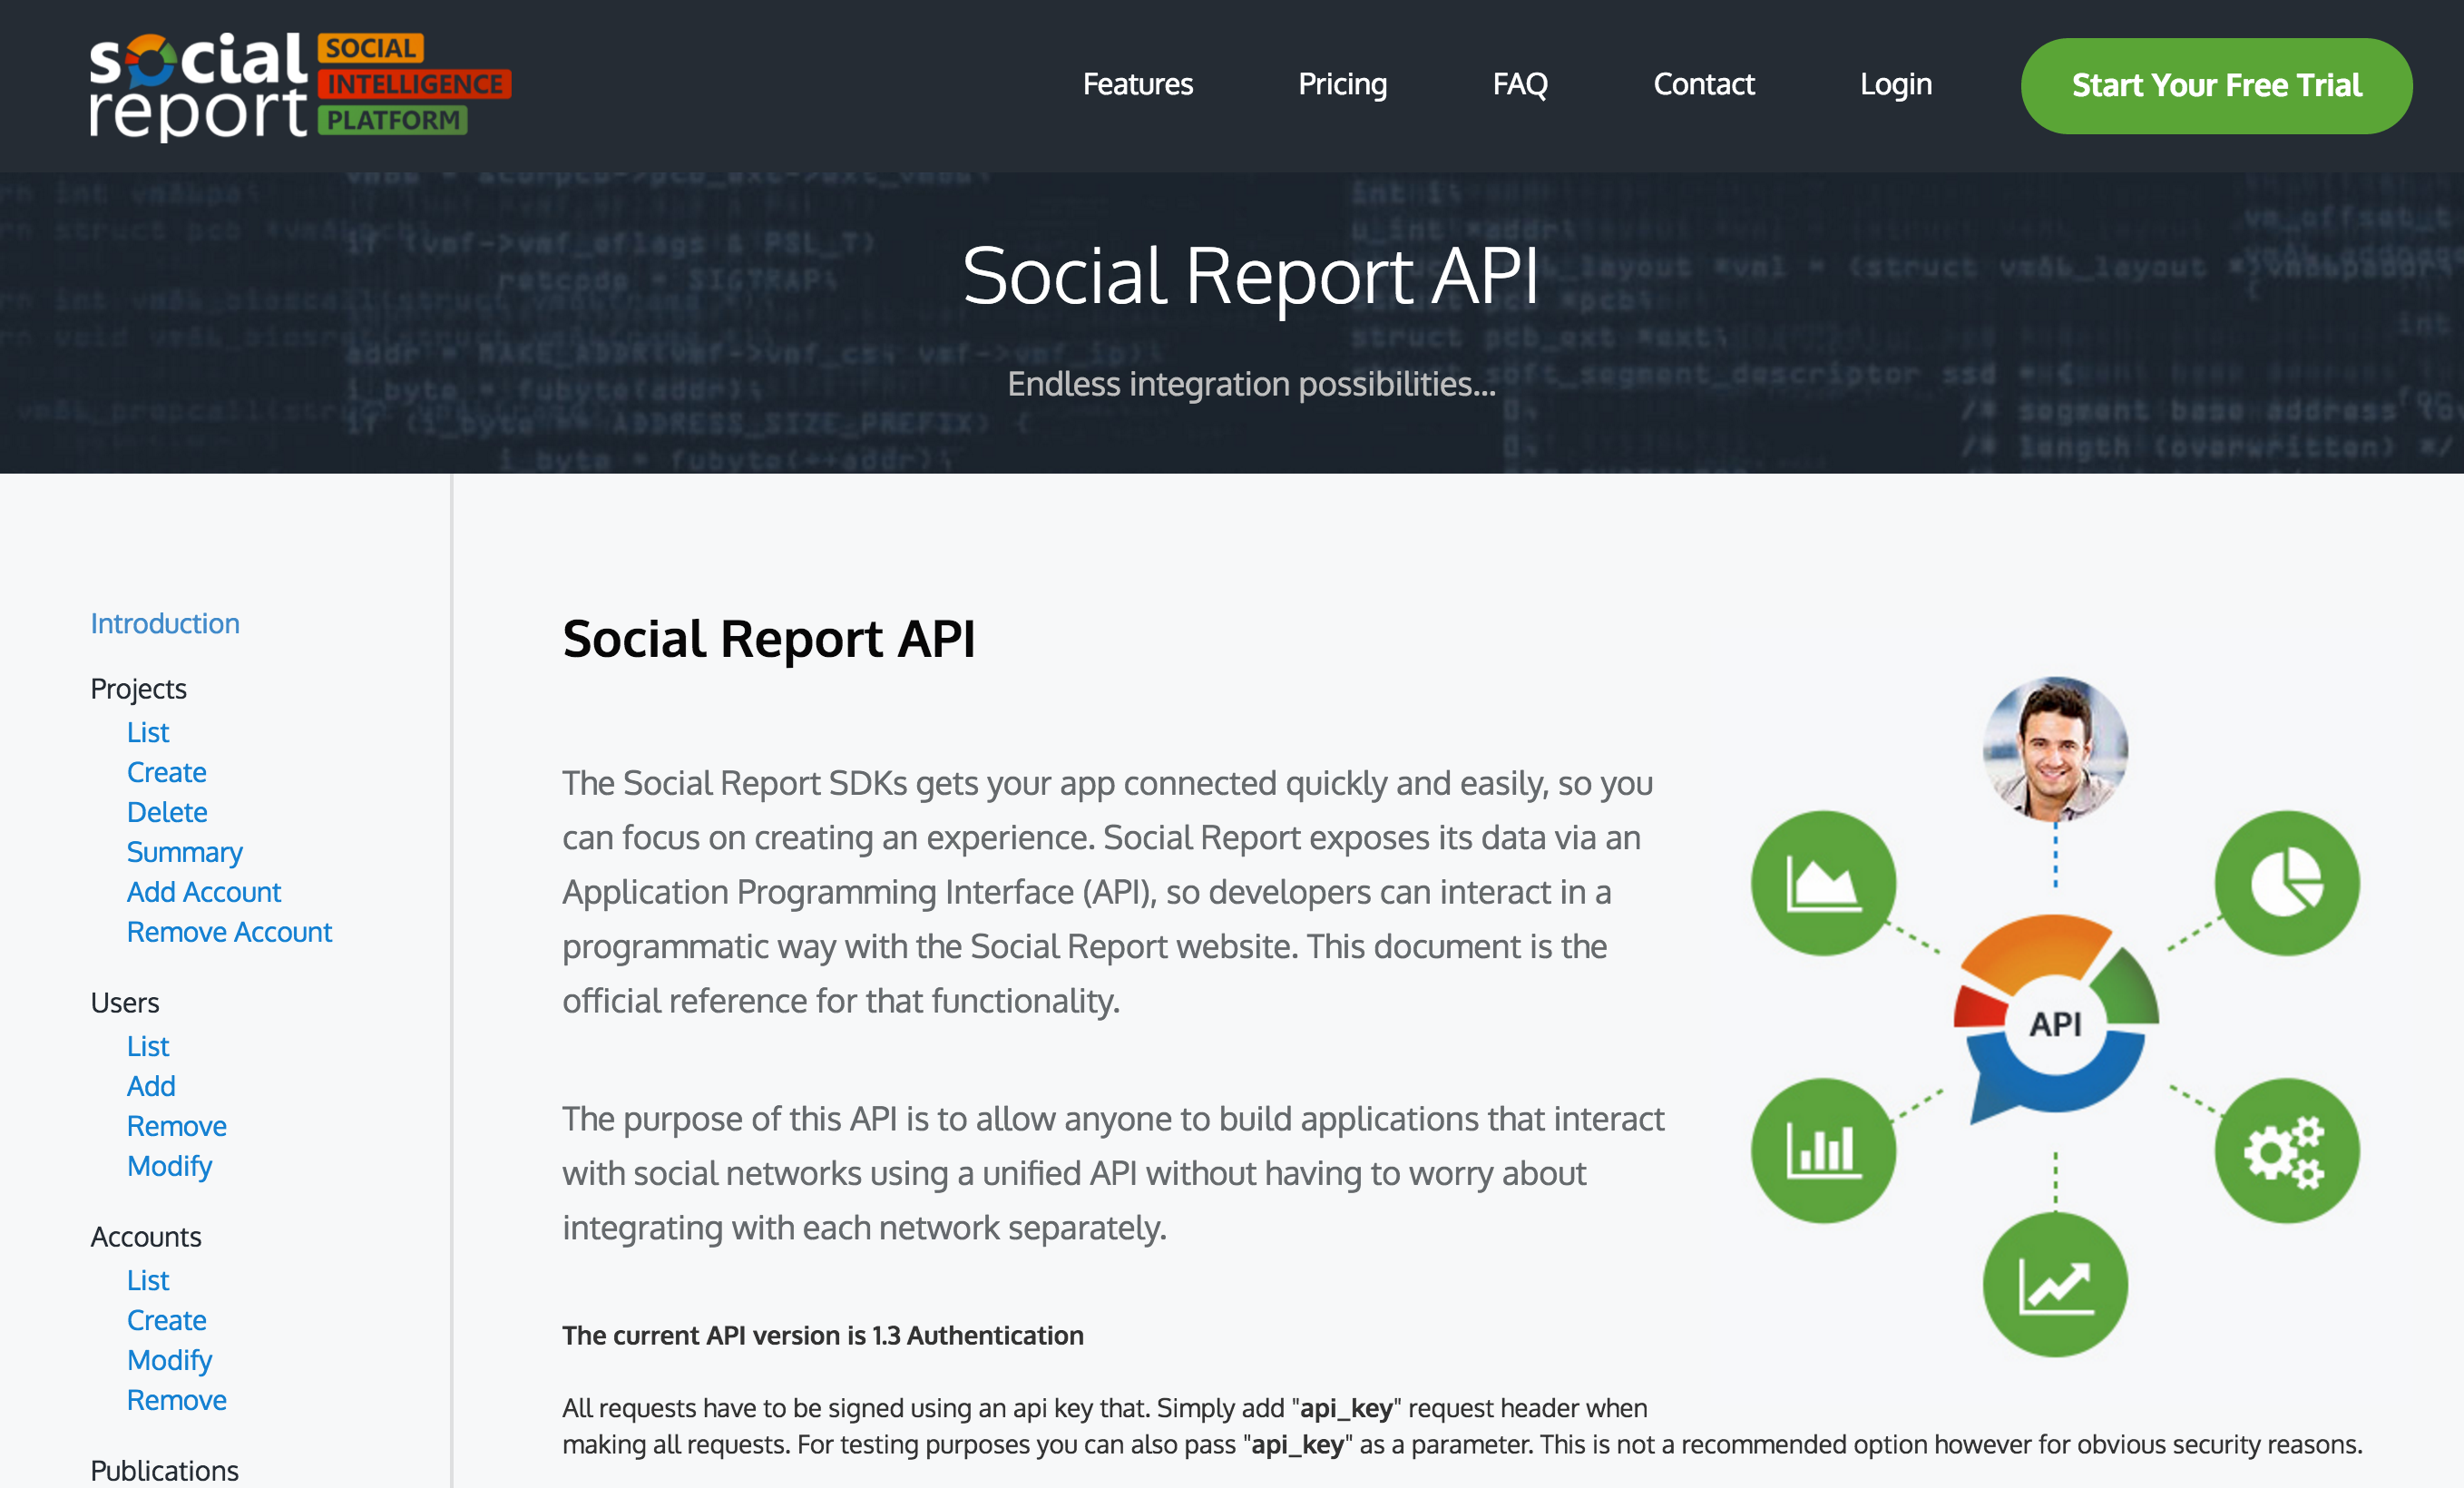Viewport: 2464px width, 1488px height.
Task: Click the gears settings green circle icon
Action: 2286,1151
